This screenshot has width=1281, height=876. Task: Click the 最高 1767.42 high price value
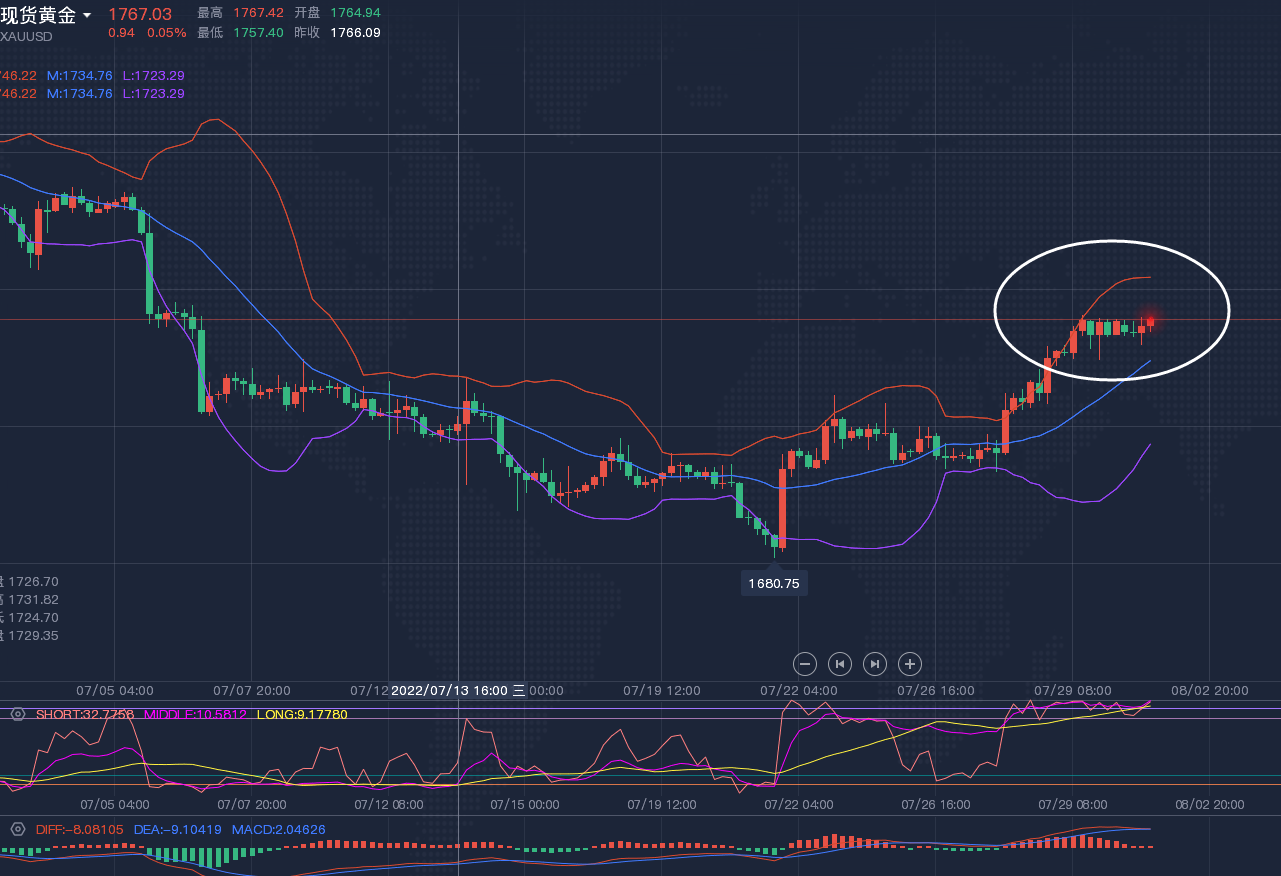point(258,13)
